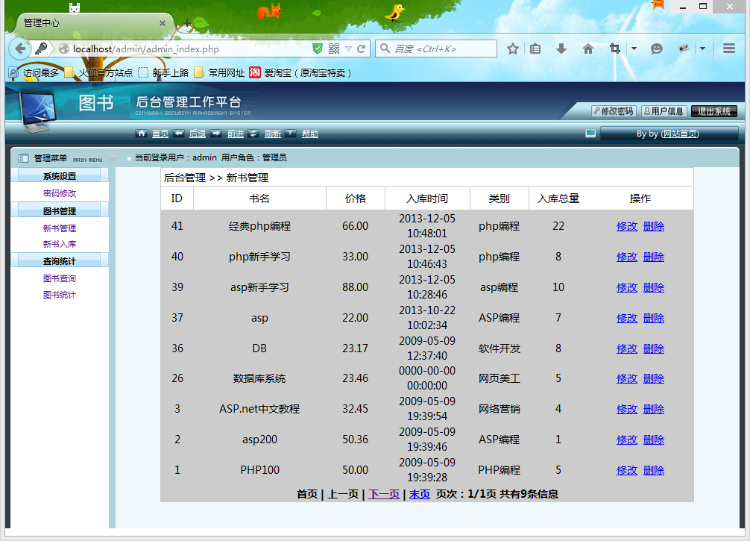
Task: Click the QR code icon in address bar
Action: pyautogui.click(x=334, y=48)
